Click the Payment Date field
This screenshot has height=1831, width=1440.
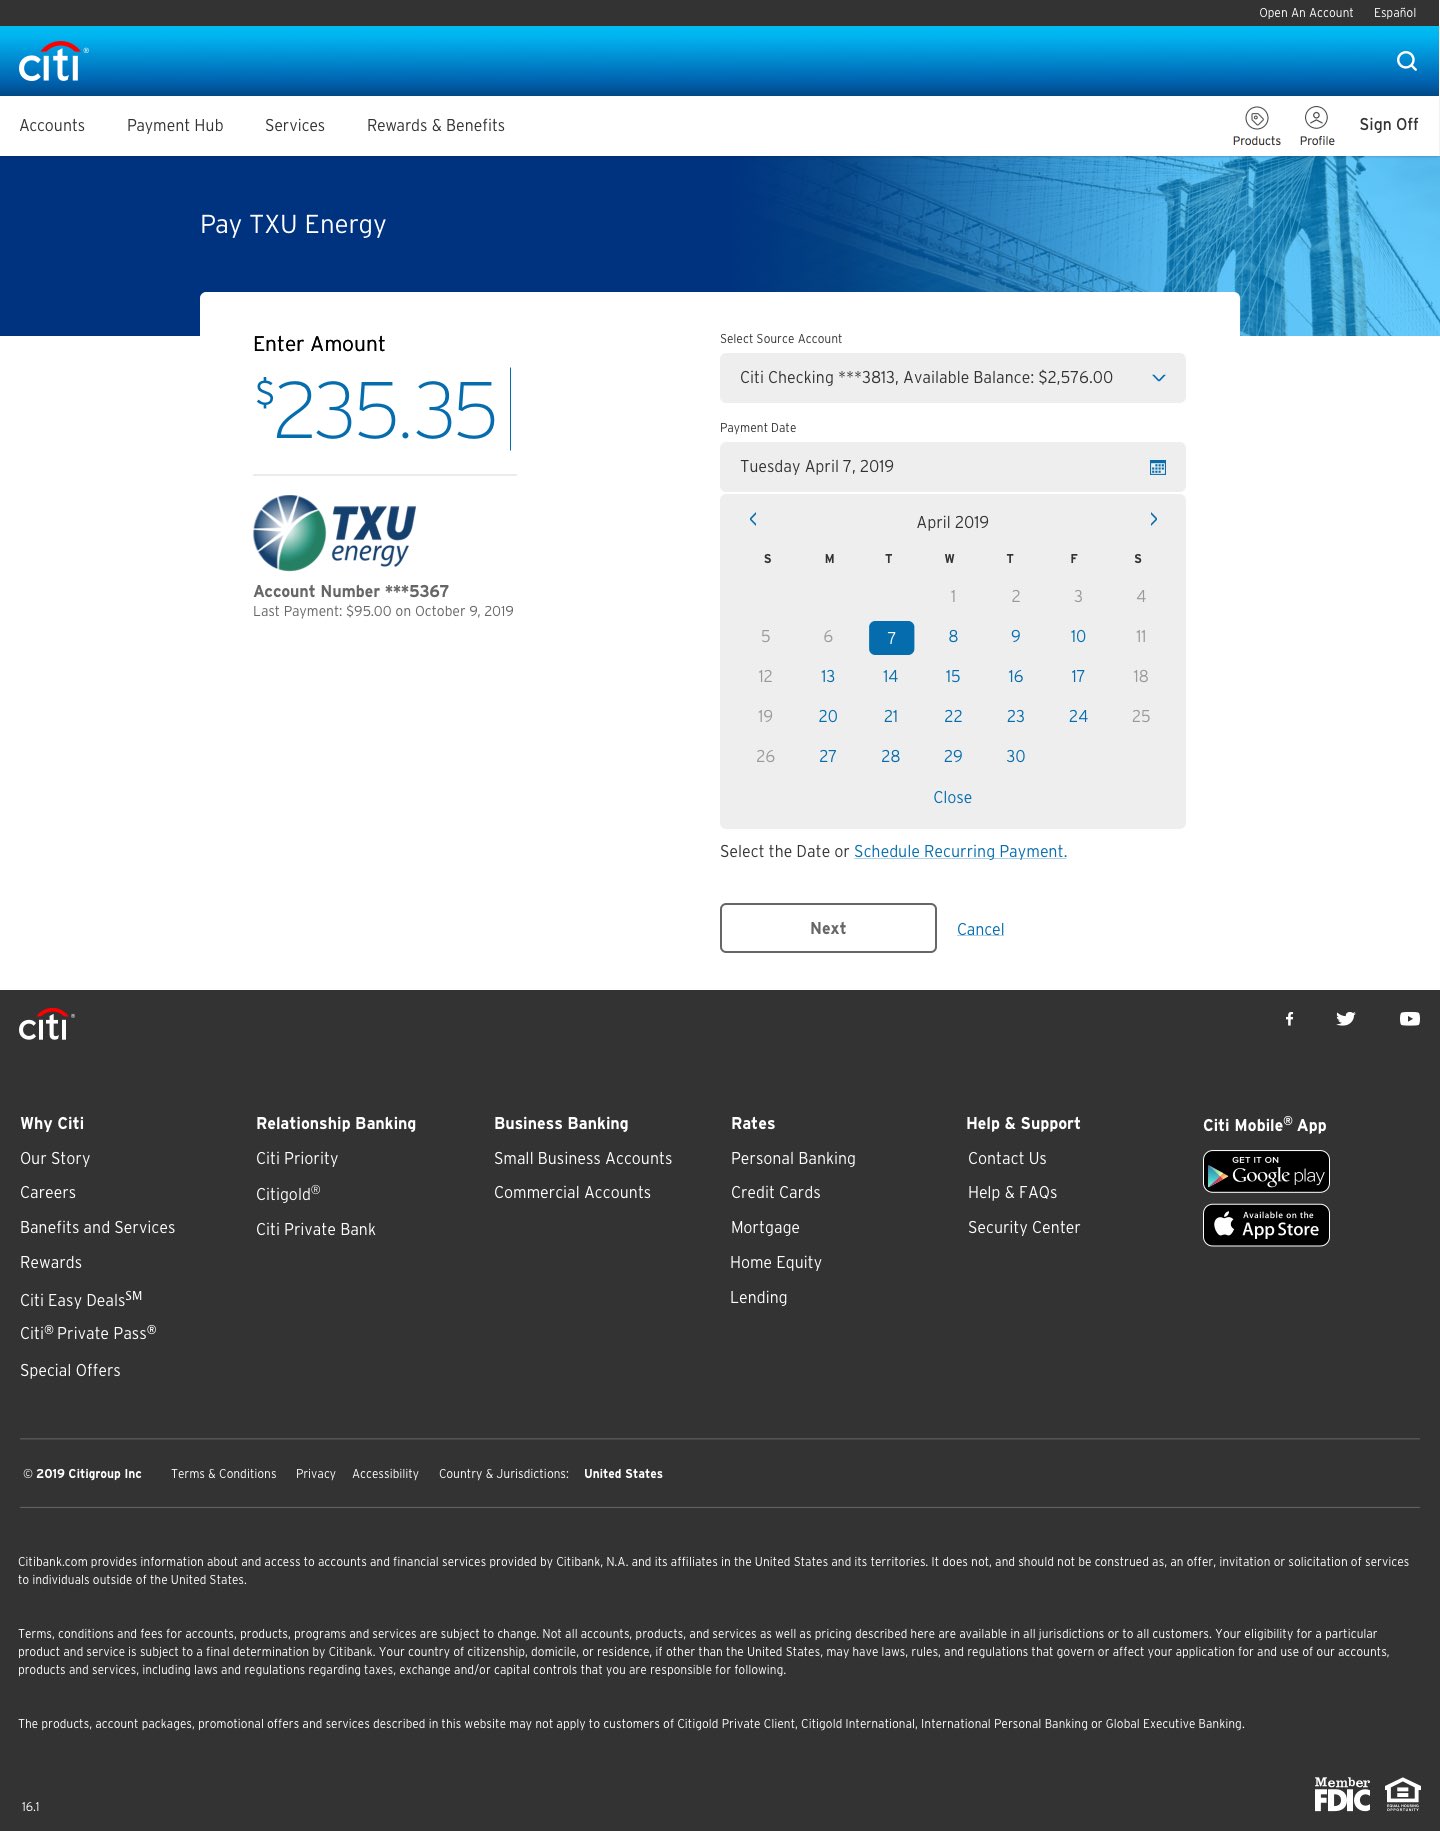[953, 467]
